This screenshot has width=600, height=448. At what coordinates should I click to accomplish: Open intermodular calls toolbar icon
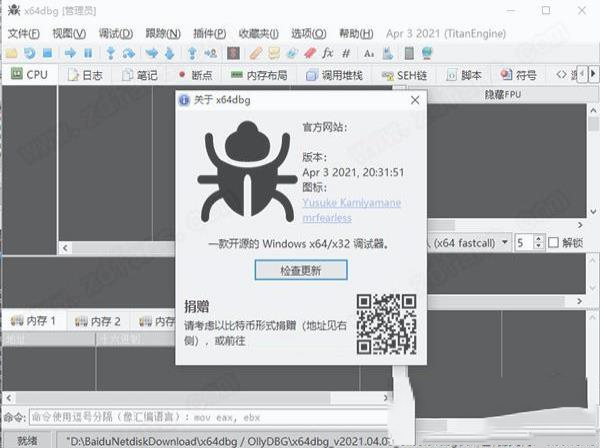click(387, 53)
